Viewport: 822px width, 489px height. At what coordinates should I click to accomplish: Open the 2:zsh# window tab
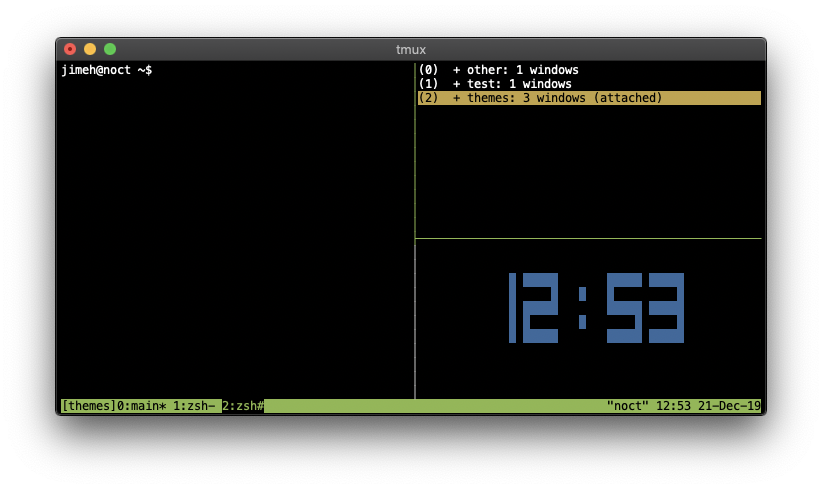pos(243,406)
